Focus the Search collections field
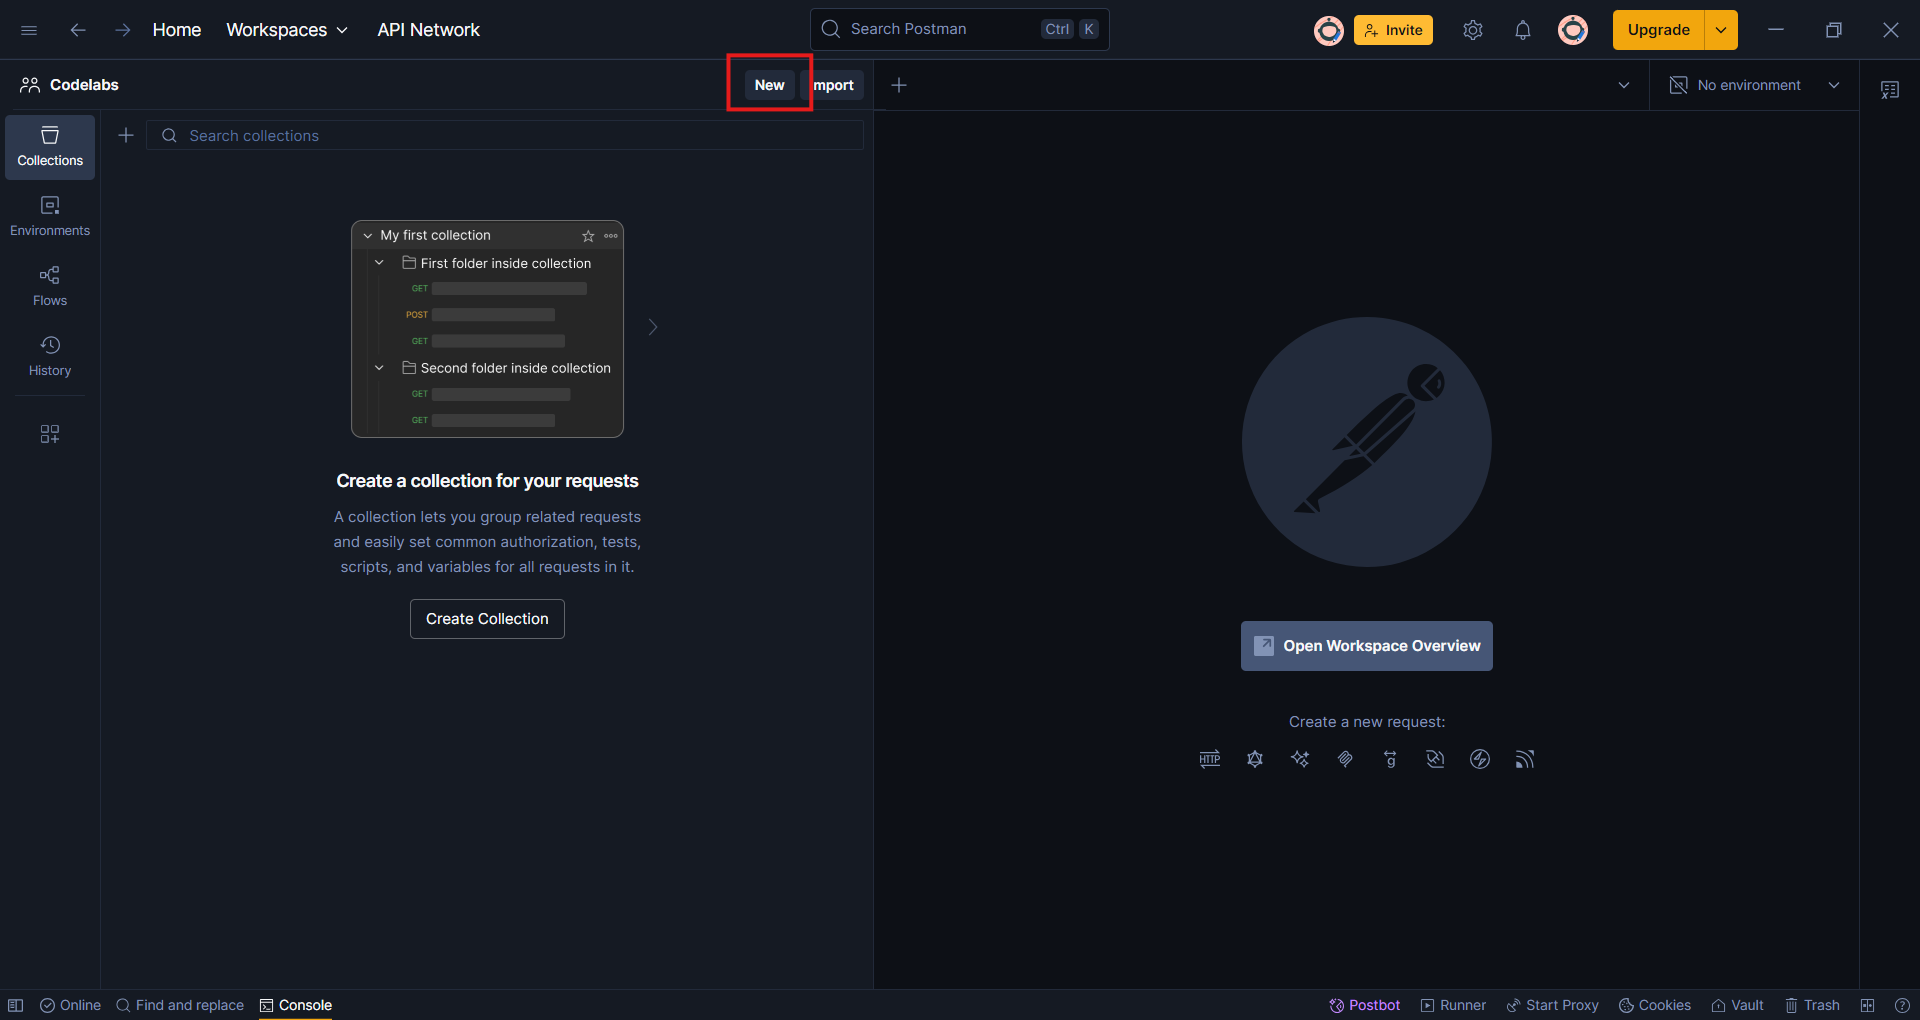 pyautogui.click(x=505, y=136)
